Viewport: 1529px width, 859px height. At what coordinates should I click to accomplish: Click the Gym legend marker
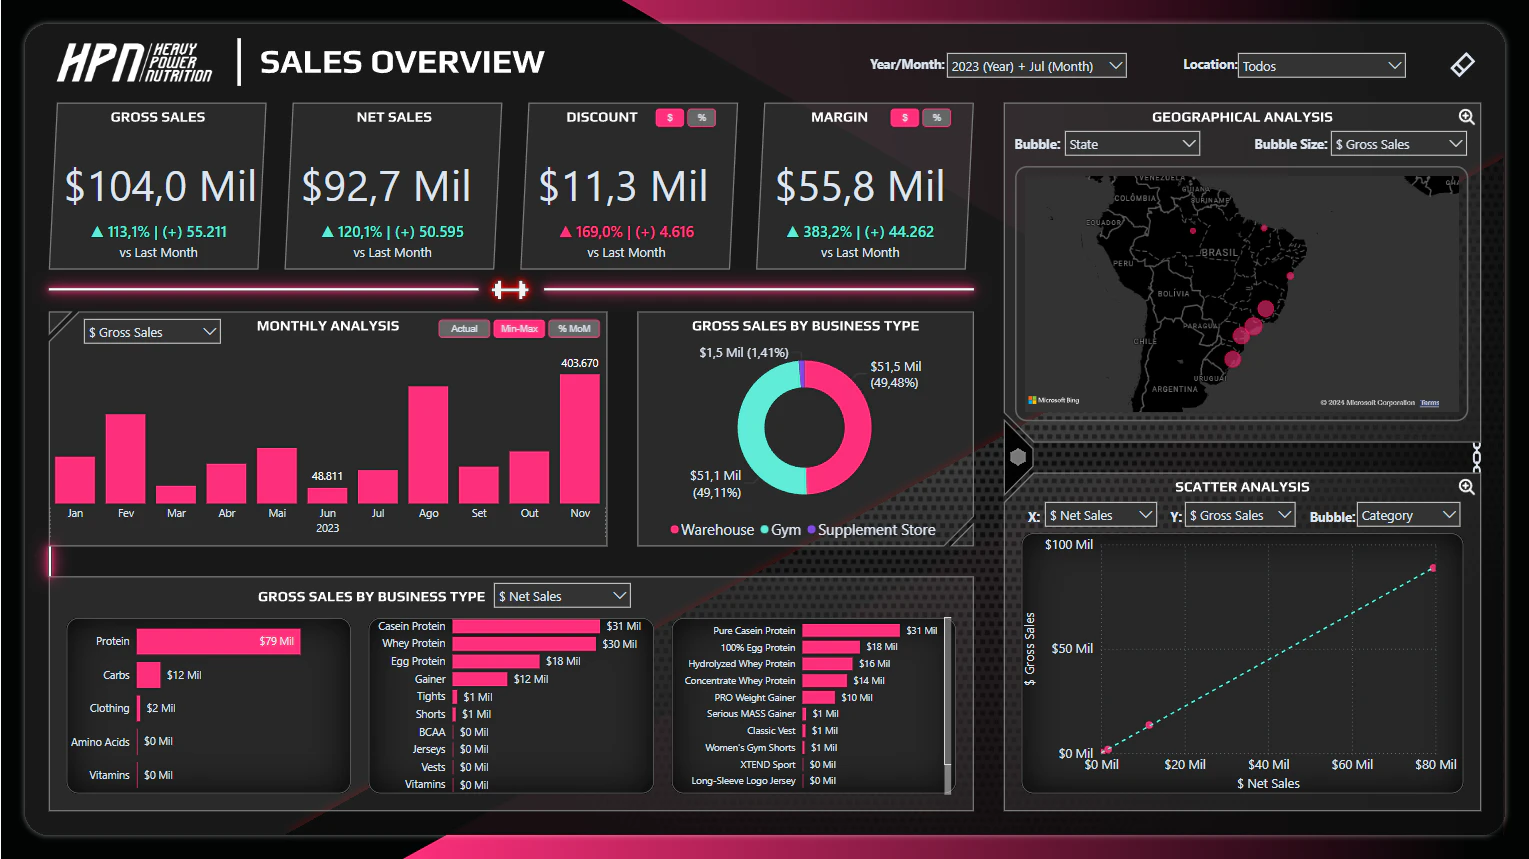764,530
